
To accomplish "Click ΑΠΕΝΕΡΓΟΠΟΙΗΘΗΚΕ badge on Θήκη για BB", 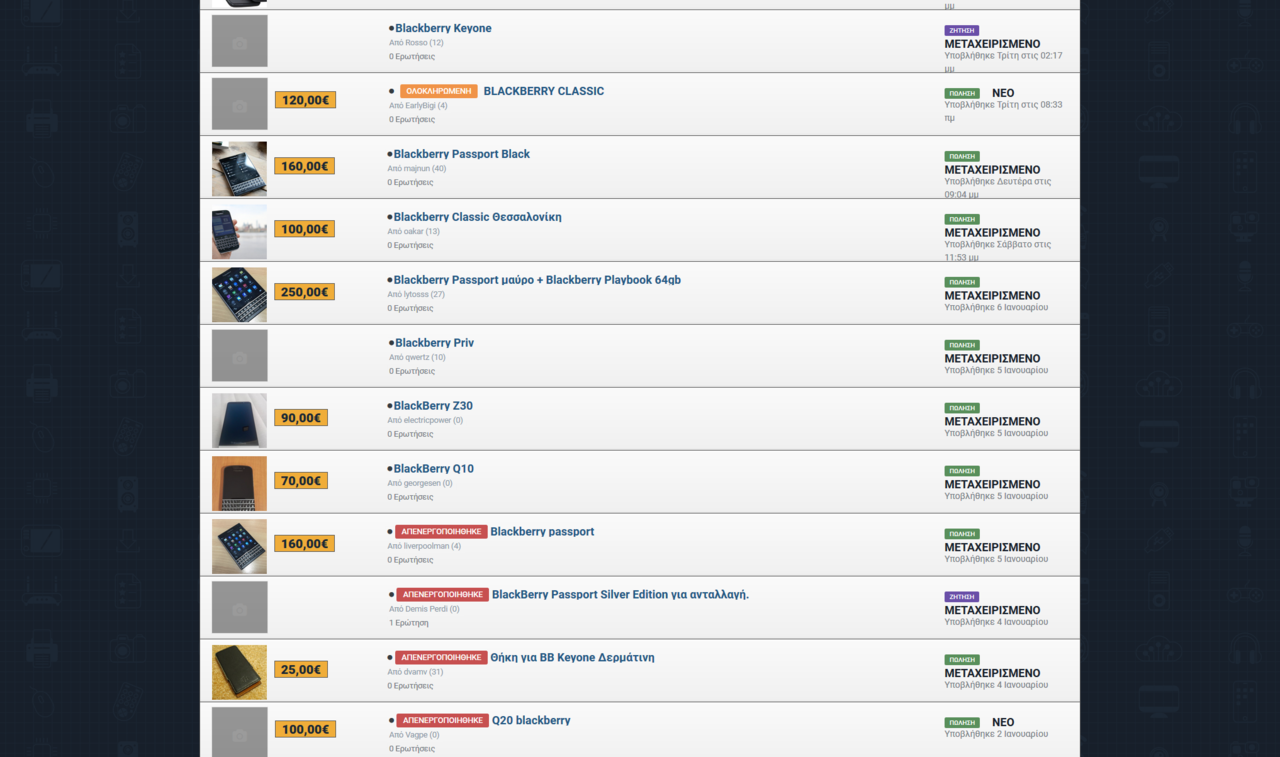I will pyautogui.click(x=441, y=658).
